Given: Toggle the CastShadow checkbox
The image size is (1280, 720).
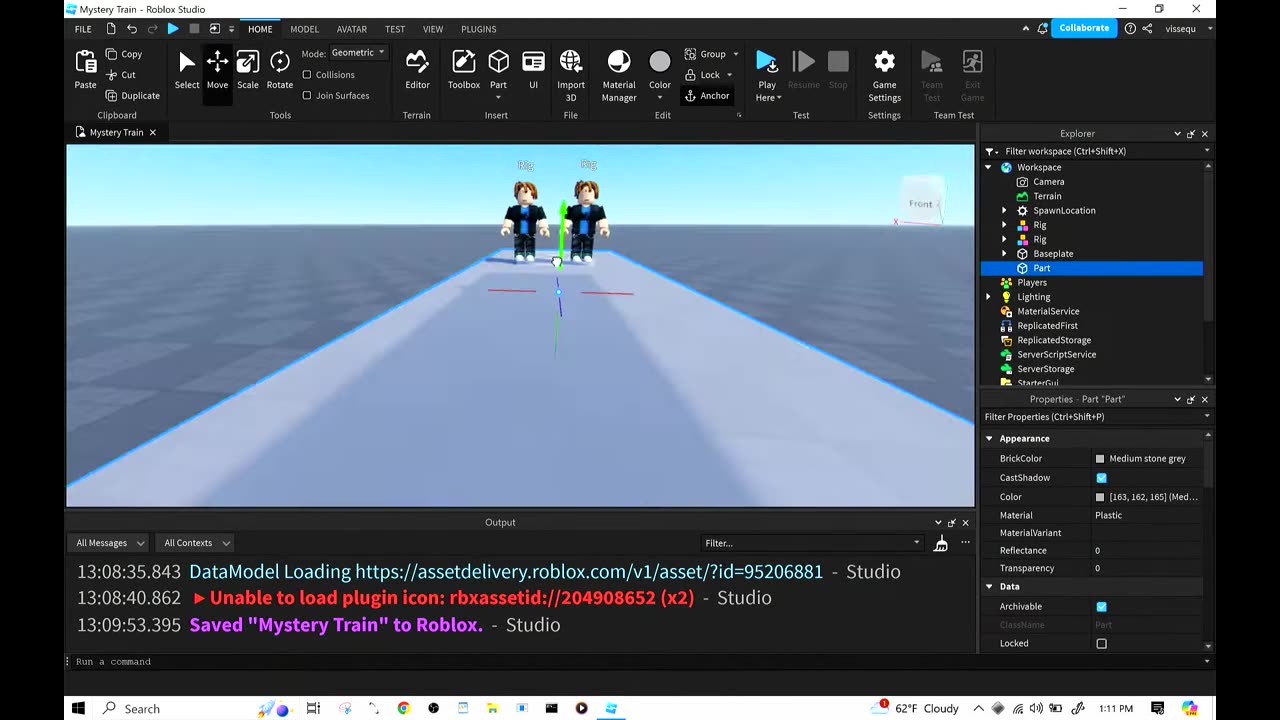Looking at the screenshot, I should pos(1101,478).
